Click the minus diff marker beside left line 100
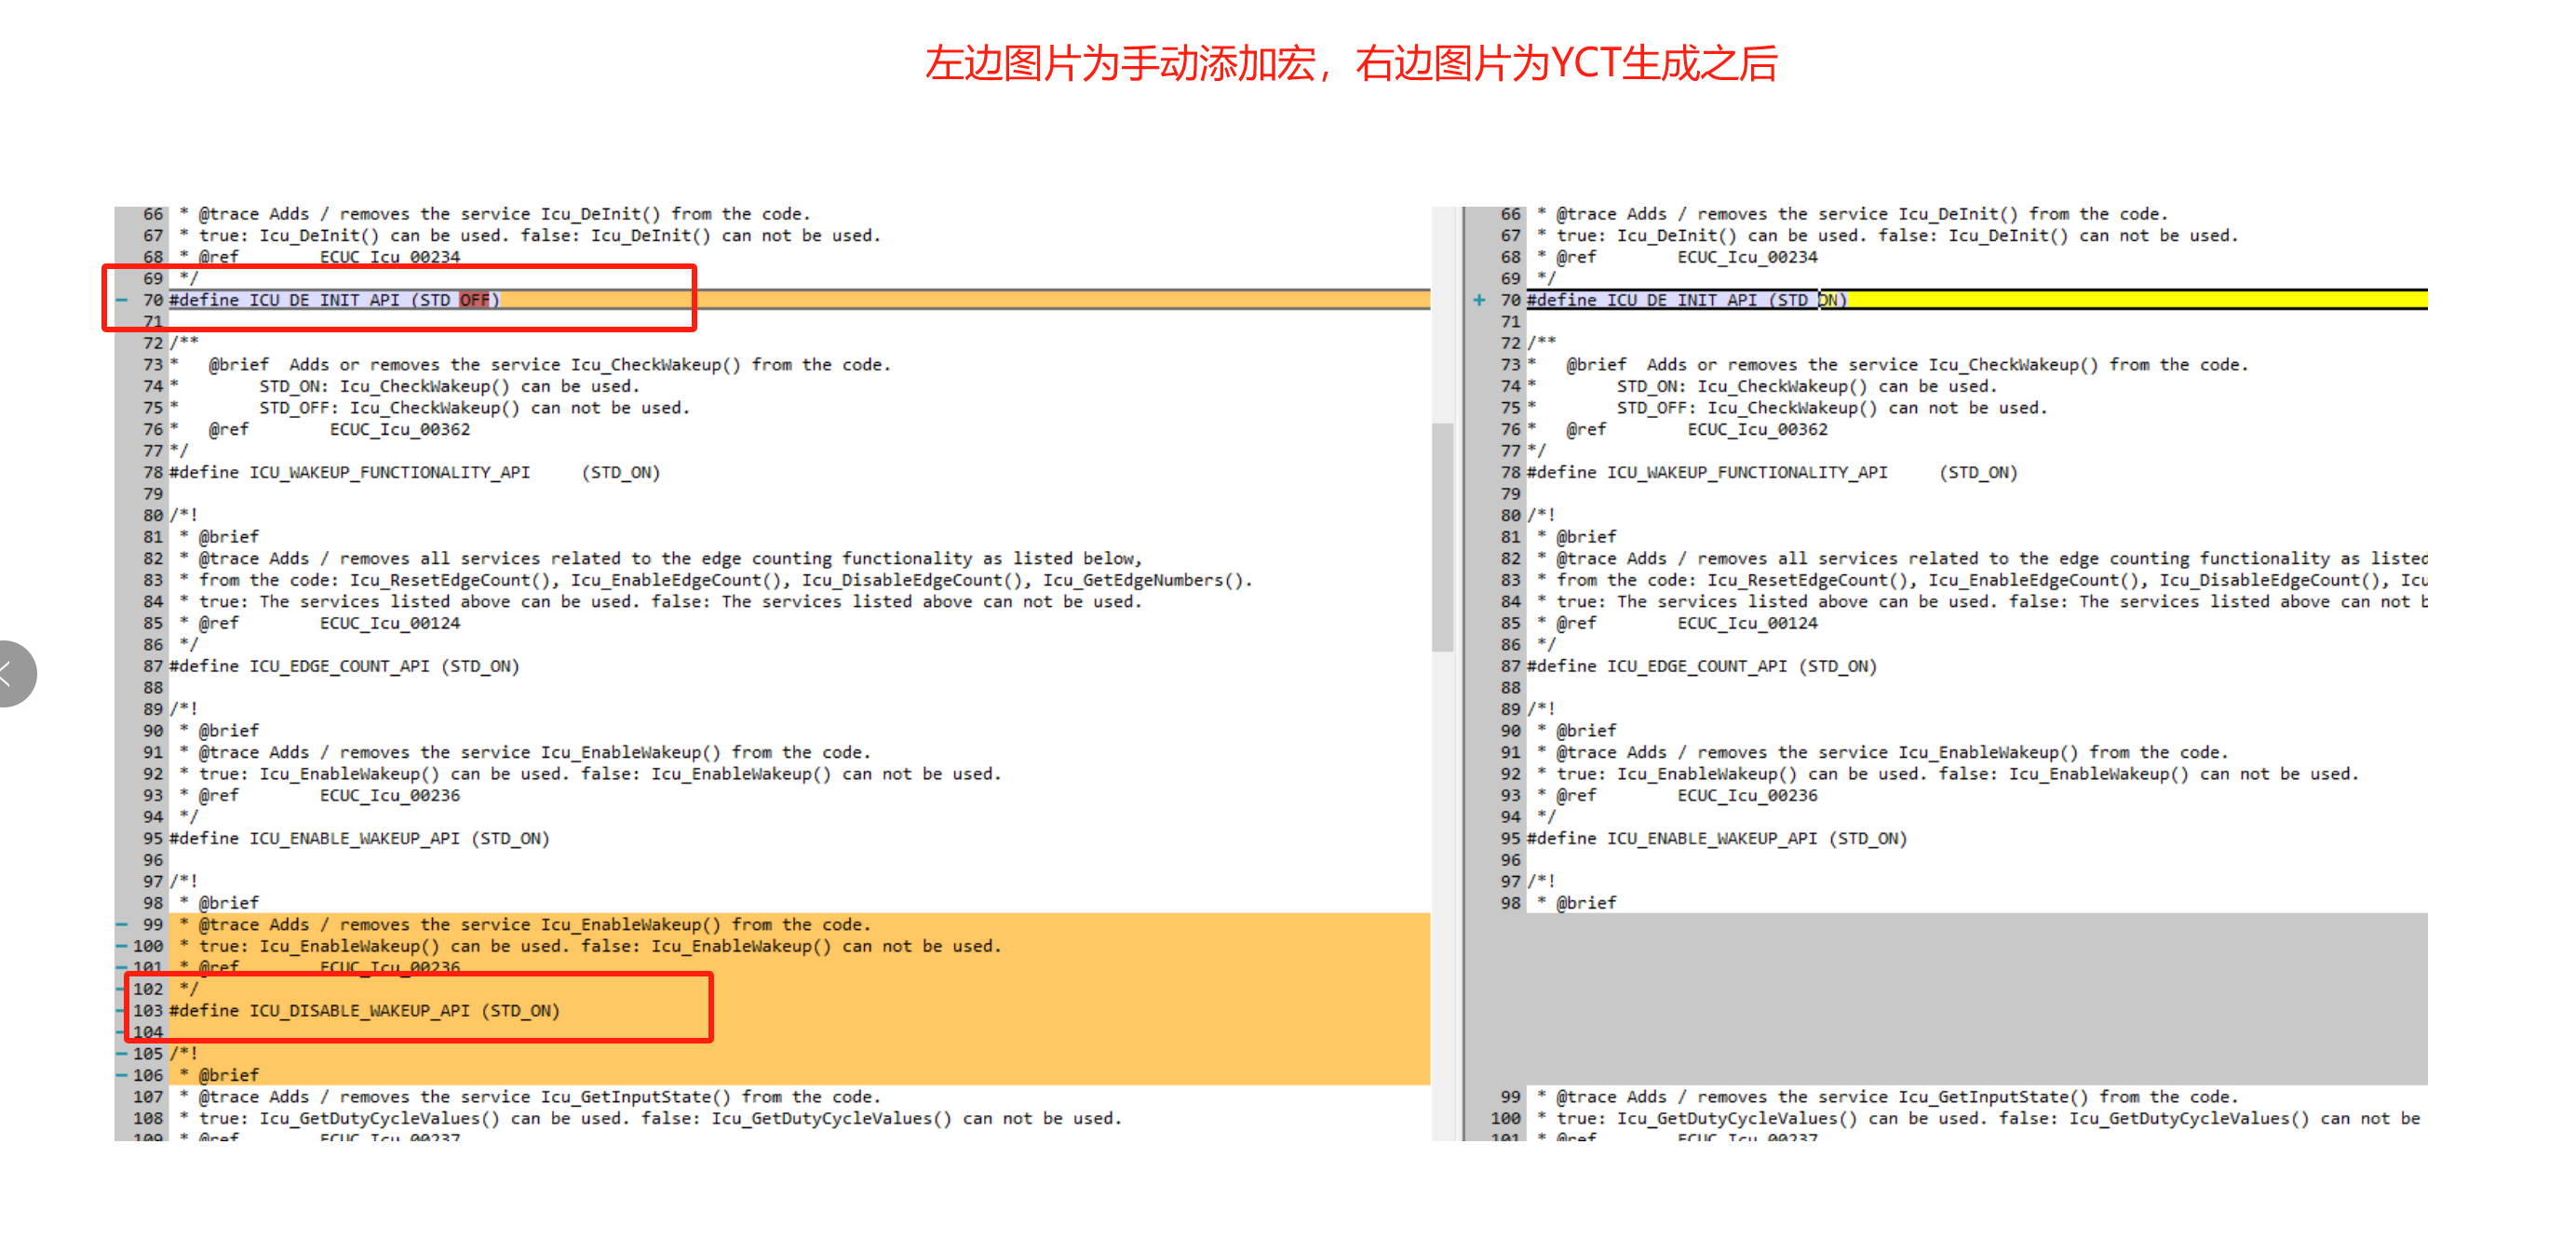The image size is (2576, 1252). click(122, 946)
